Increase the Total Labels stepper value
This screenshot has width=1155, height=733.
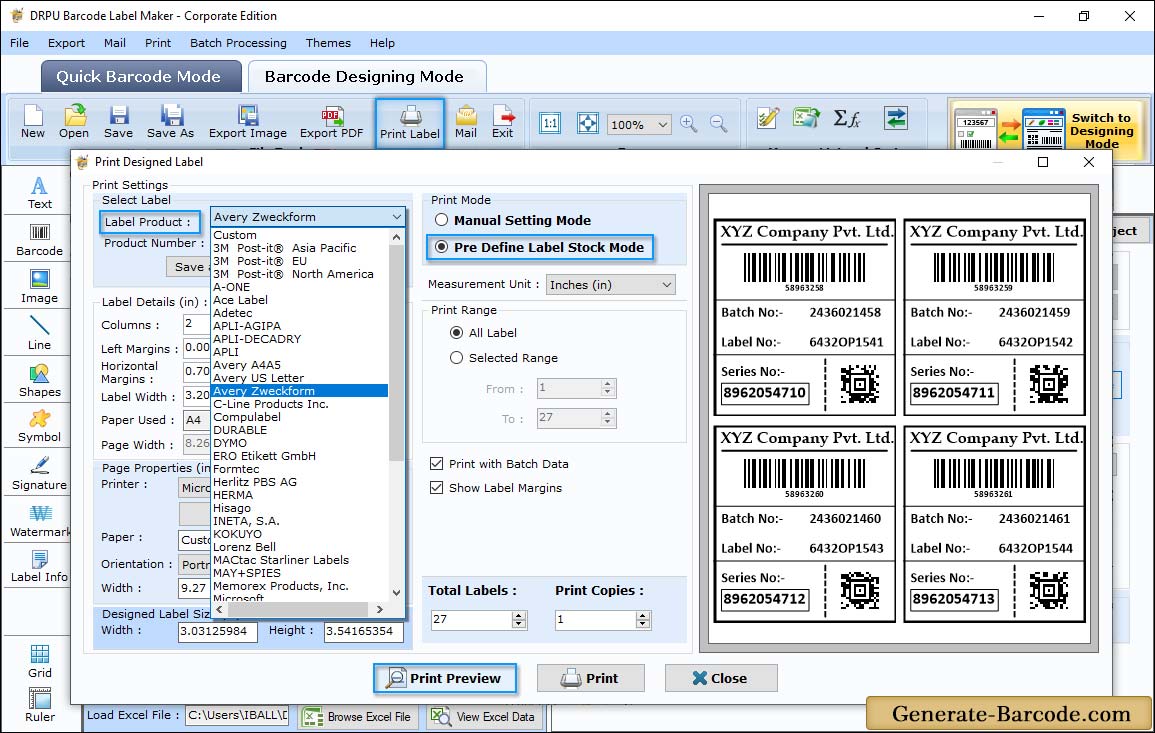(x=519, y=615)
